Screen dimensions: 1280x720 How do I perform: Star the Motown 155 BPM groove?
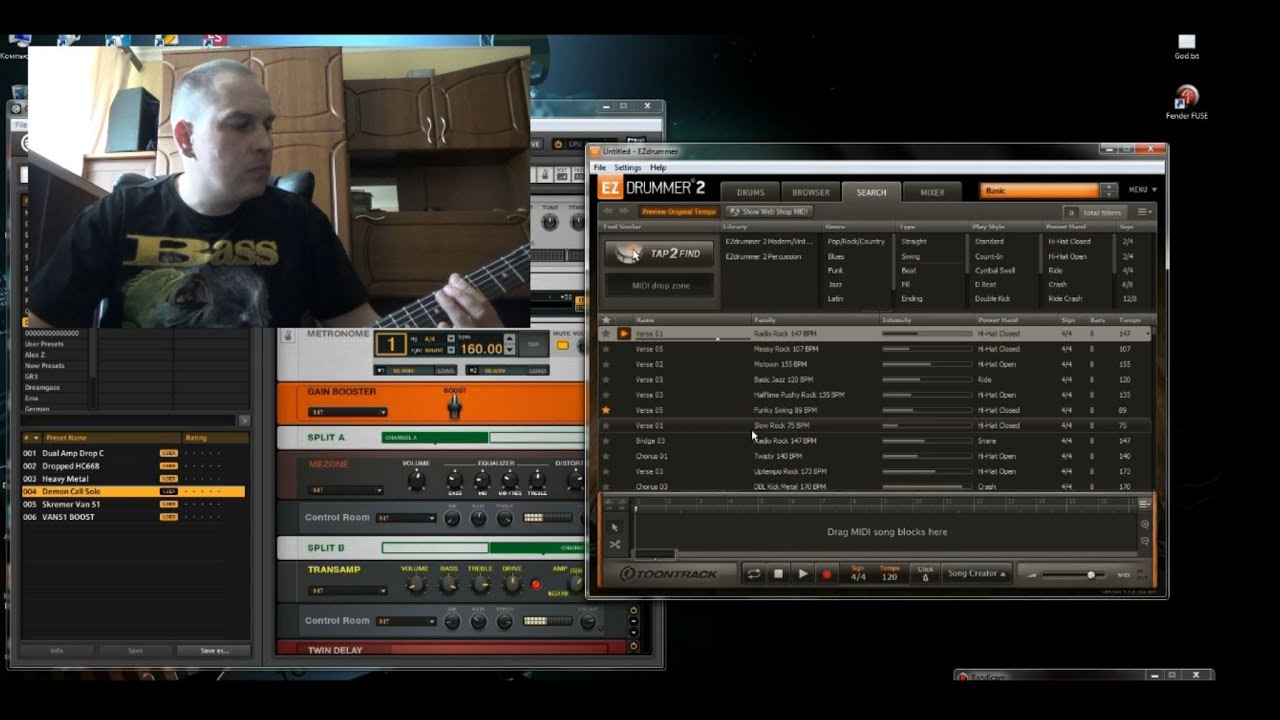coord(606,364)
